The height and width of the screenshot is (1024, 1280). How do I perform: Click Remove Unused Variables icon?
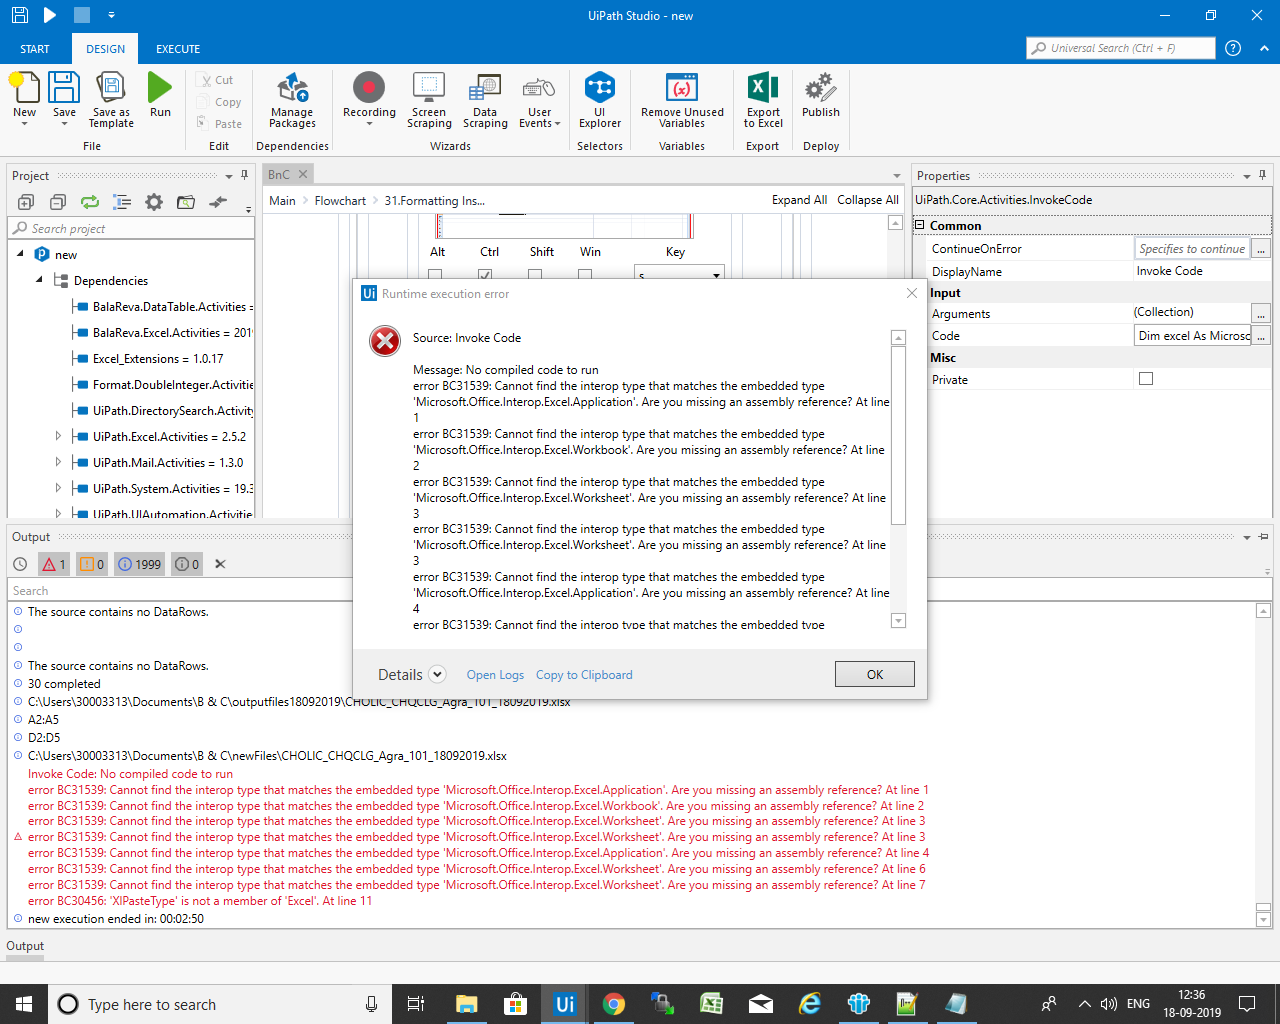coord(682,88)
